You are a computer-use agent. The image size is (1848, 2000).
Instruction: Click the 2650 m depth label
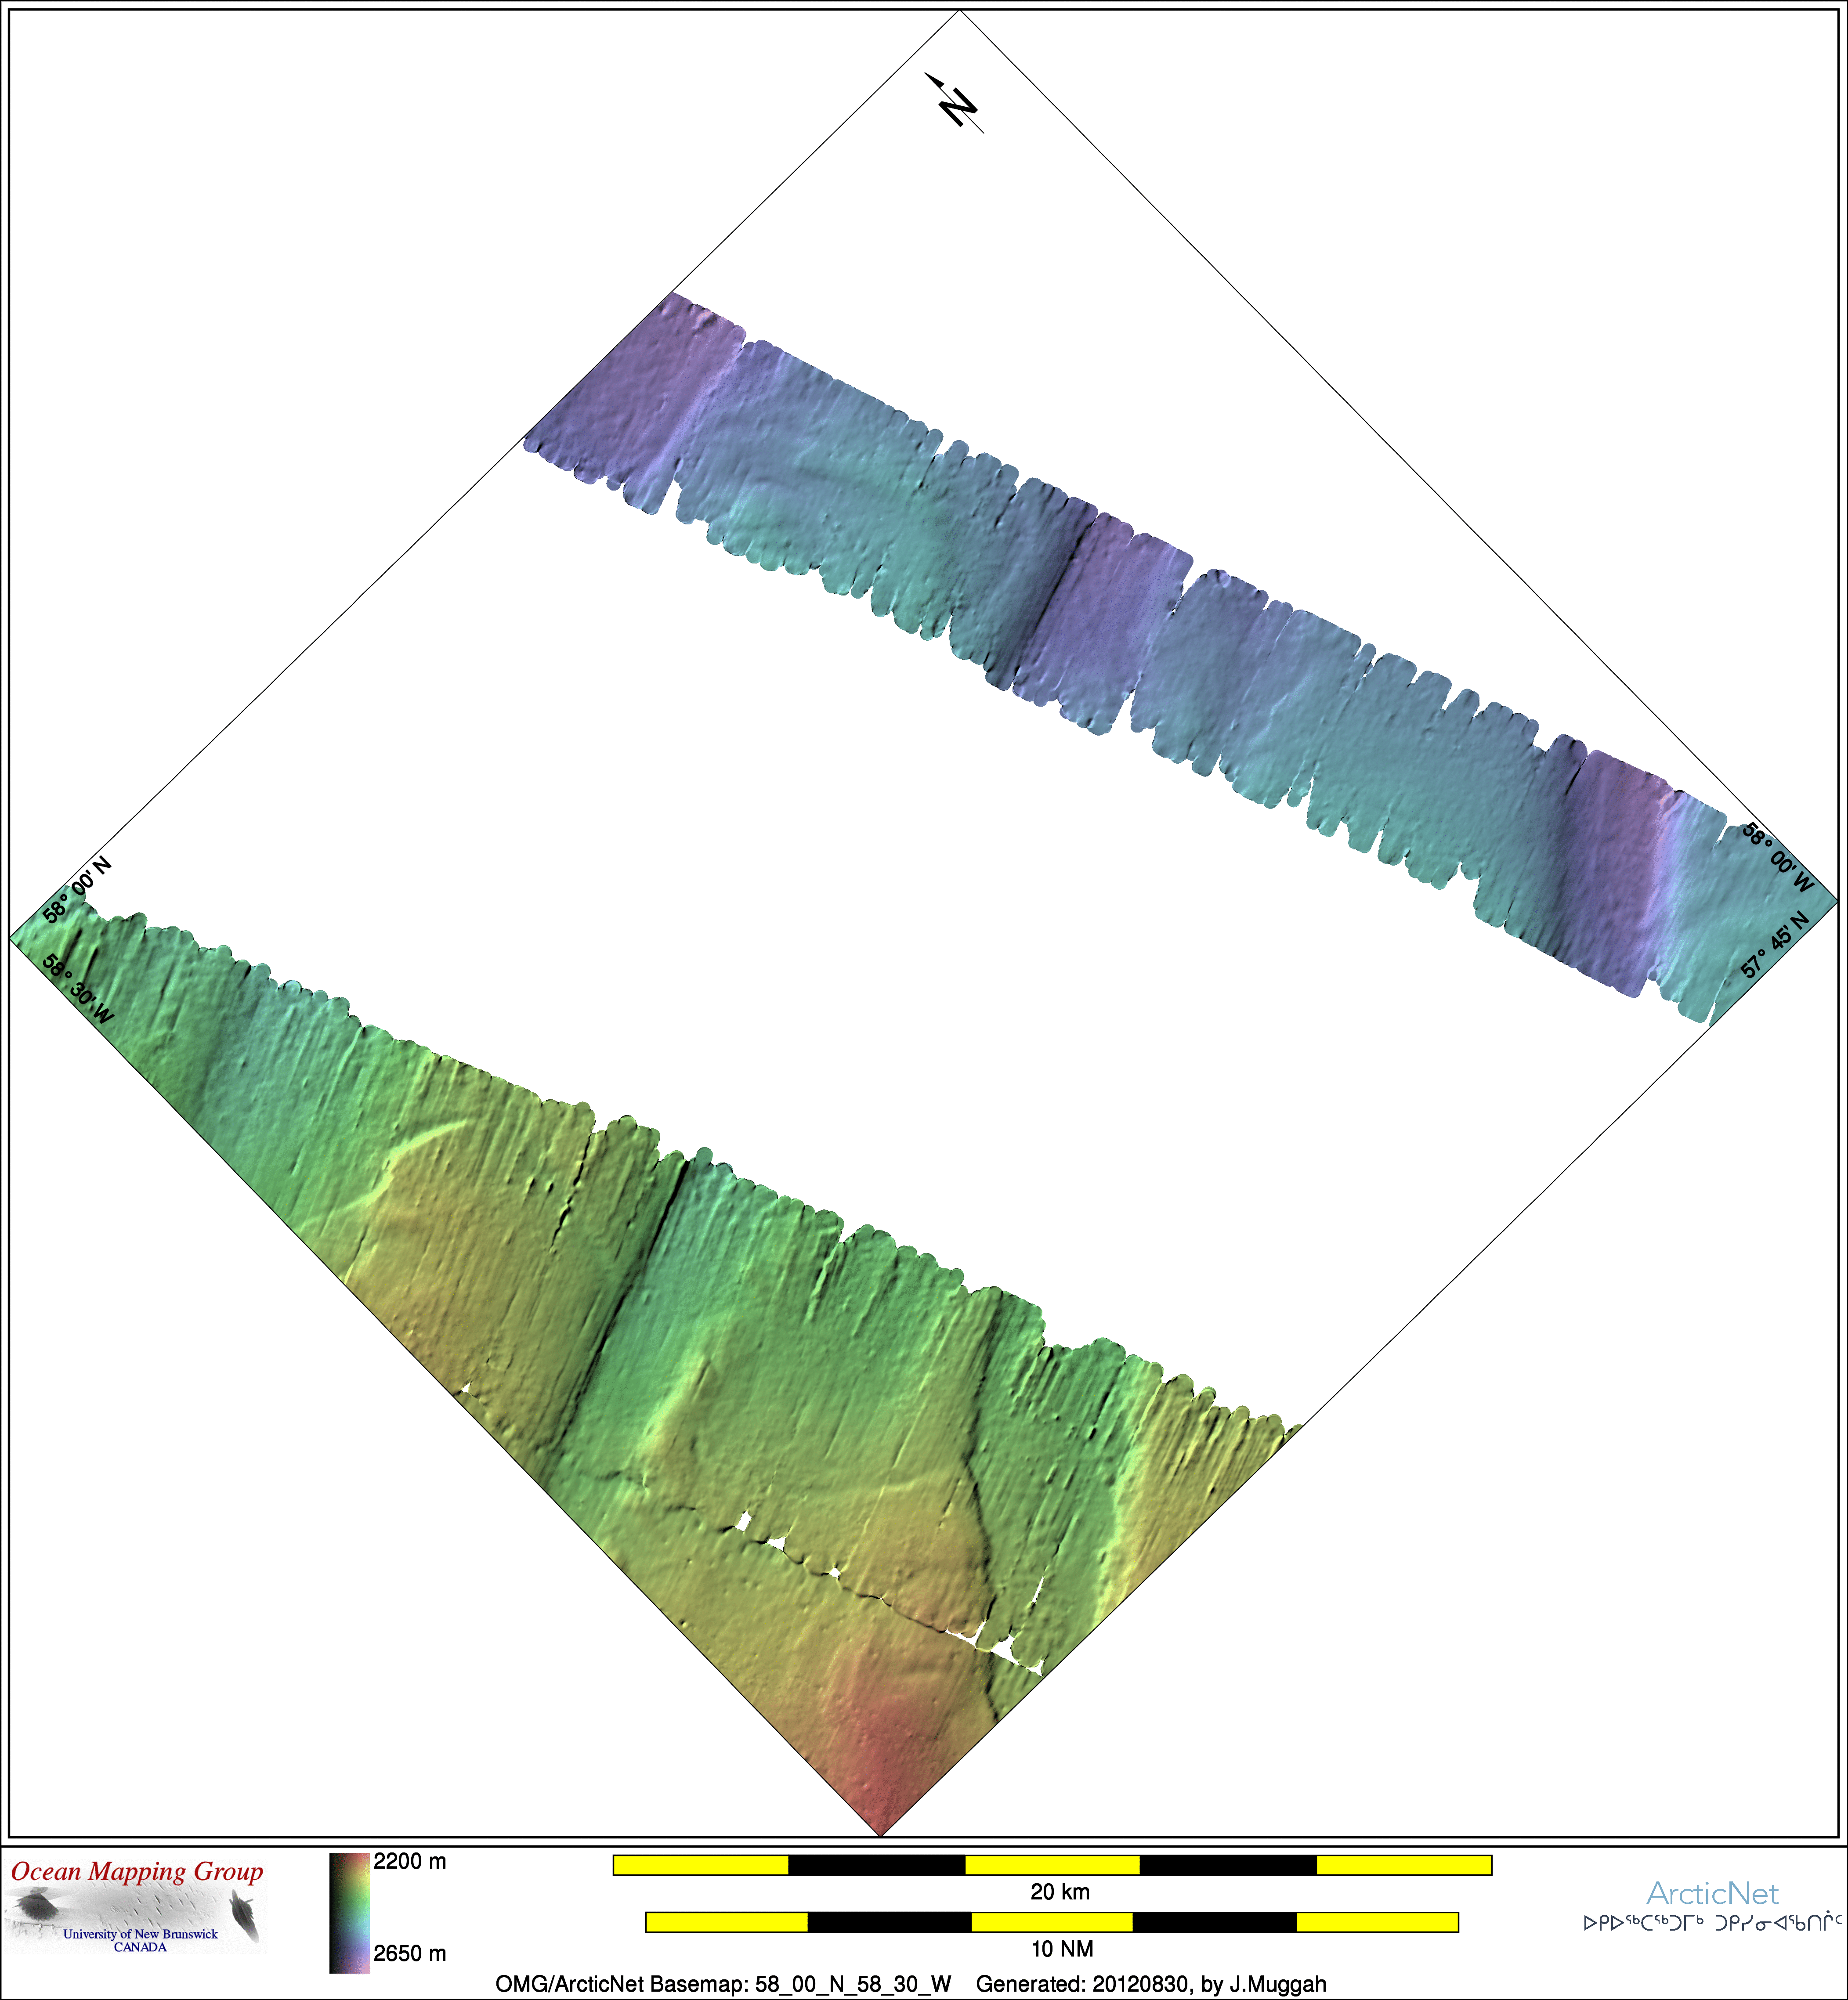click(x=410, y=1954)
